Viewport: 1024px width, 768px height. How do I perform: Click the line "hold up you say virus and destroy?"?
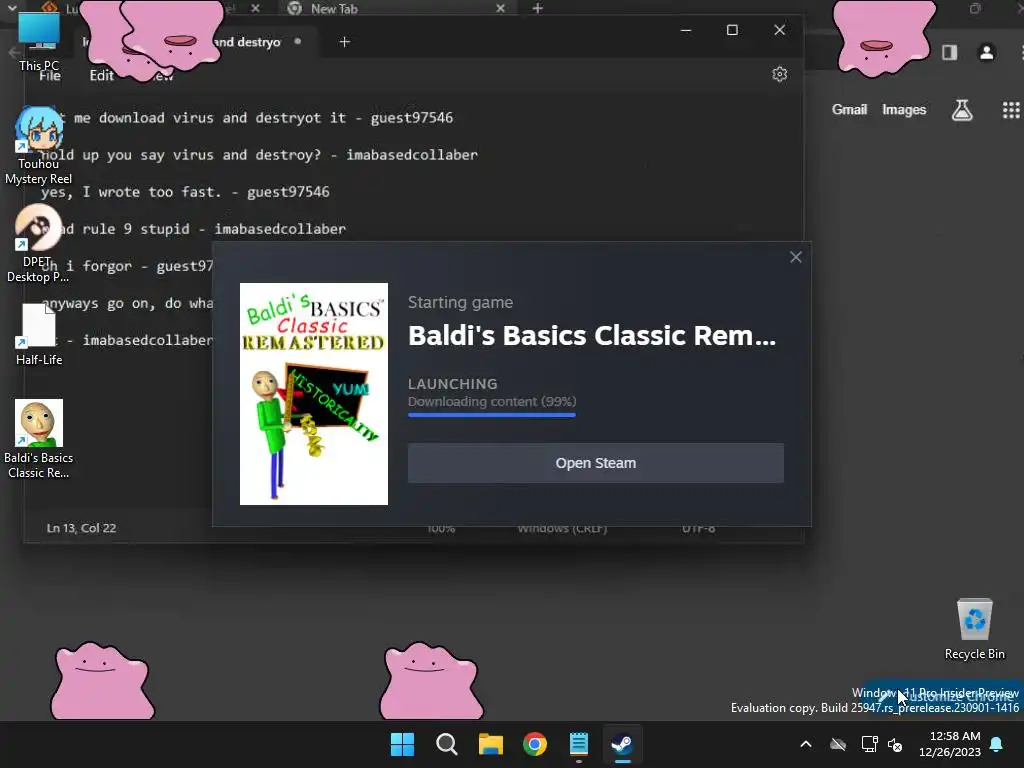pyautogui.click(x=259, y=155)
